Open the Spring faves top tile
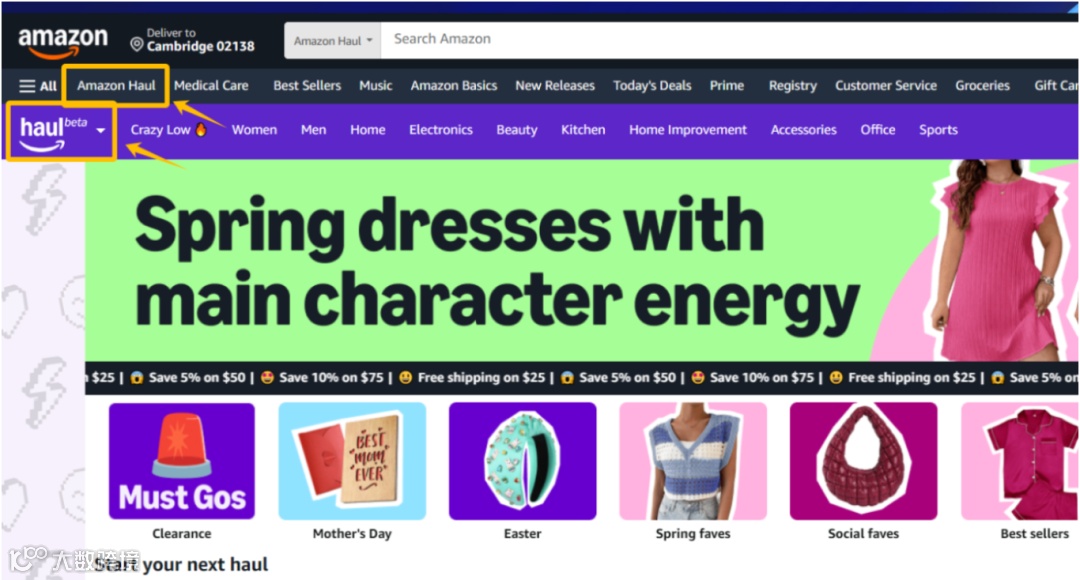This screenshot has height=580, width=1080. (693, 461)
